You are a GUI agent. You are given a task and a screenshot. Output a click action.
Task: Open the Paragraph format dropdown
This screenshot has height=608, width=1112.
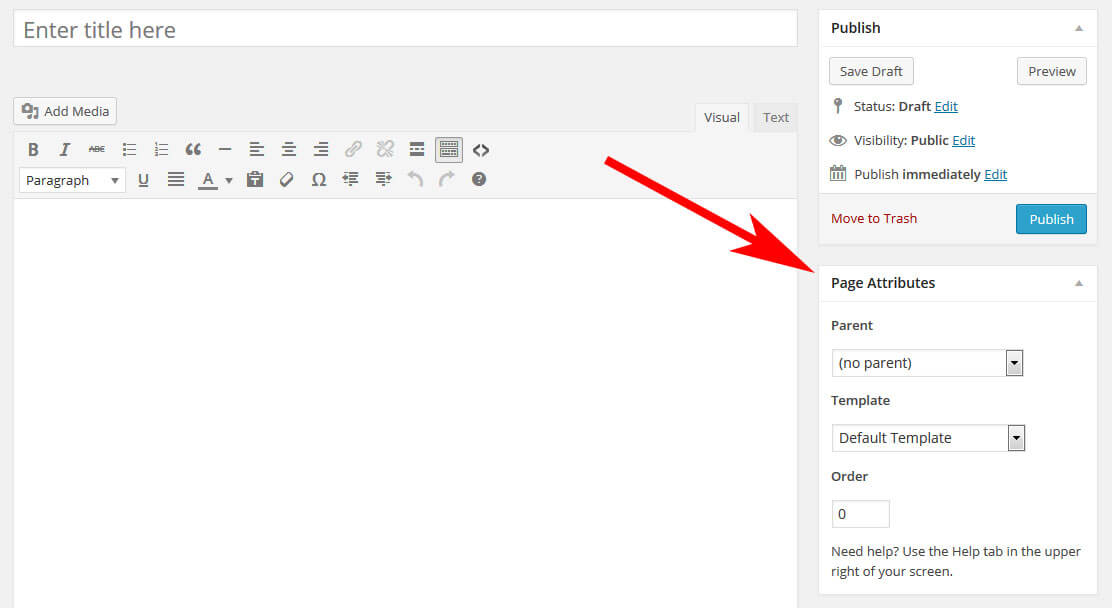(71, 180)
